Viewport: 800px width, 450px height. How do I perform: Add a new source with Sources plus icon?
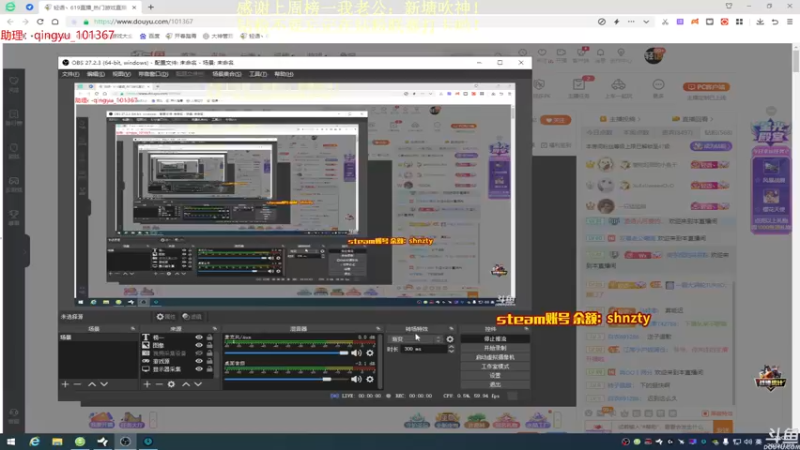click(147, 384)
